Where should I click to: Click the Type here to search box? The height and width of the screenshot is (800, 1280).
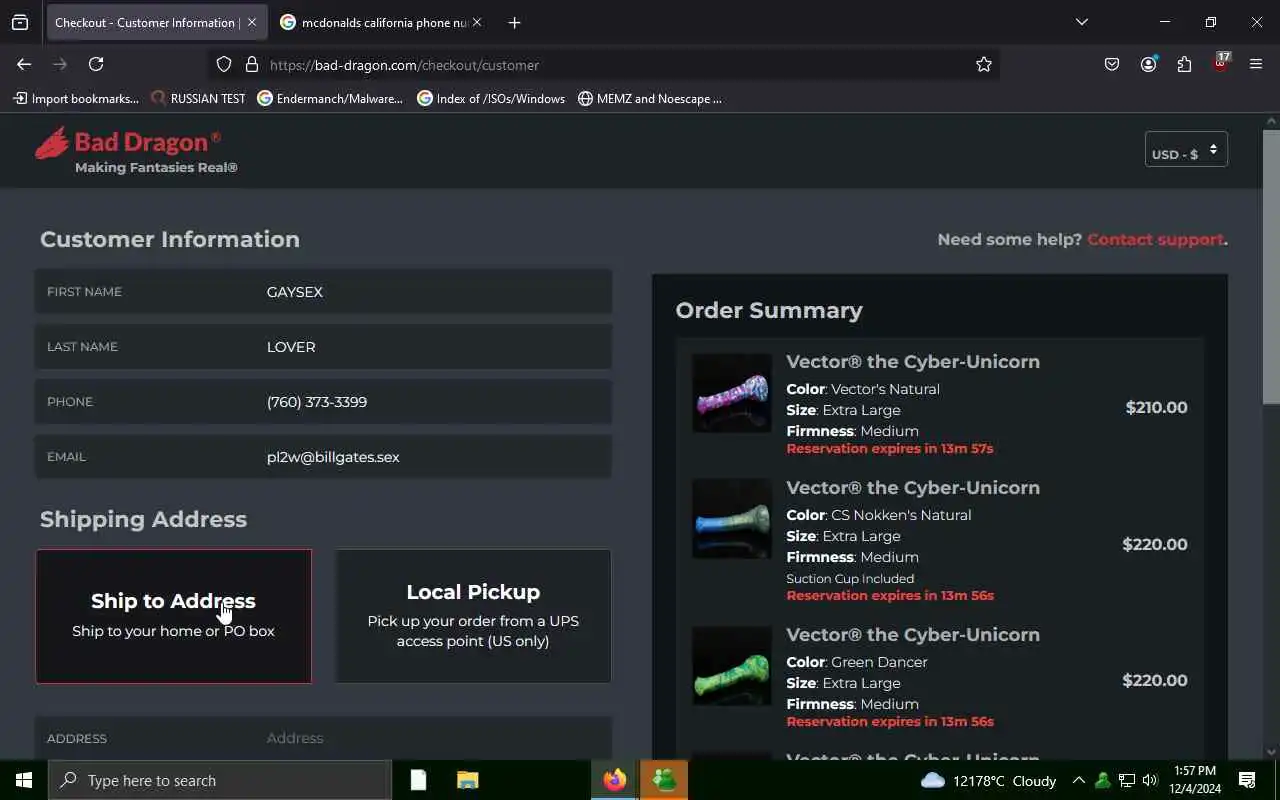(x=220, y=780)
